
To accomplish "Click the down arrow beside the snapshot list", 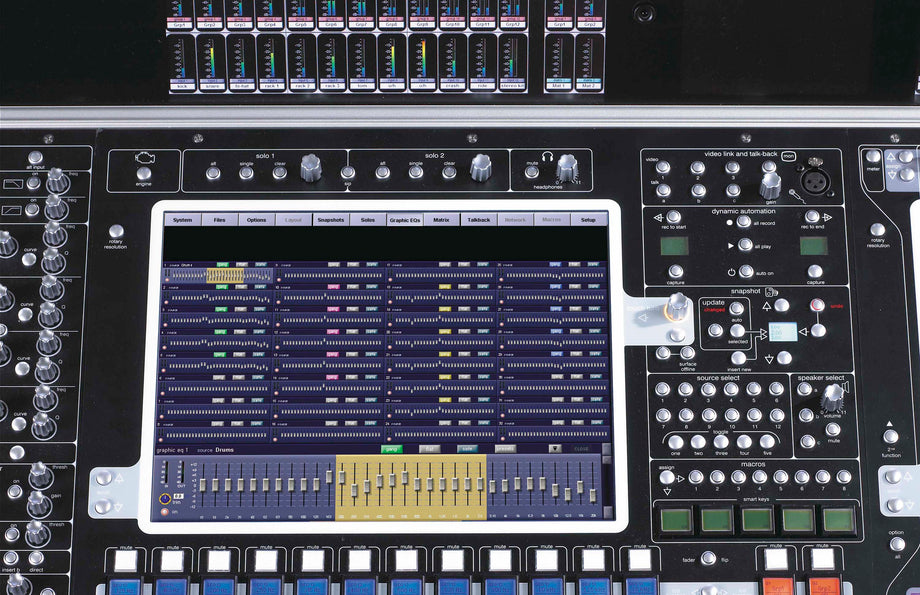I will [784, 356].
